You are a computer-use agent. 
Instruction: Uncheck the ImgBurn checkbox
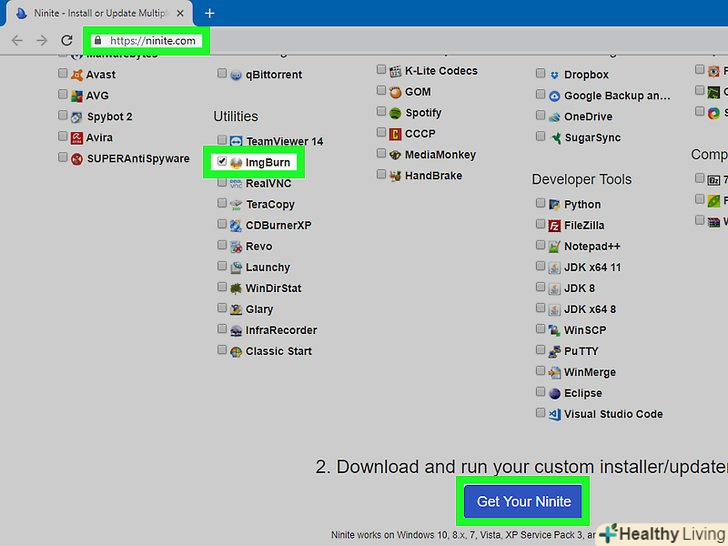pyautogui.click(x=222, y=161)
